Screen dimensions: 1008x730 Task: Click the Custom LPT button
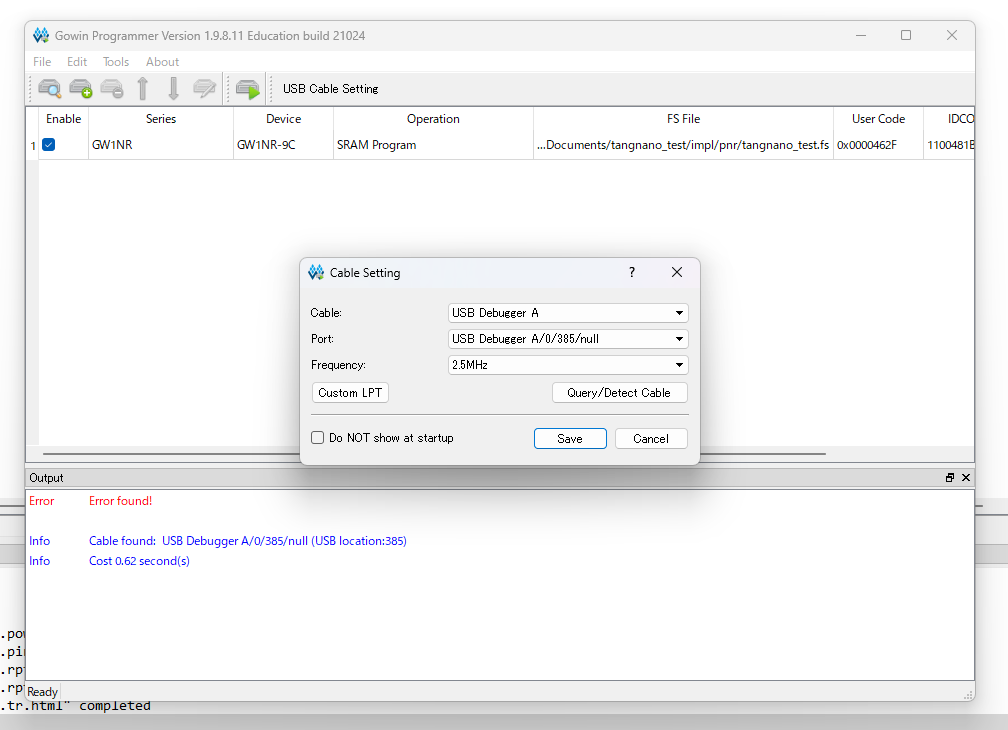(x=350, y=393)
